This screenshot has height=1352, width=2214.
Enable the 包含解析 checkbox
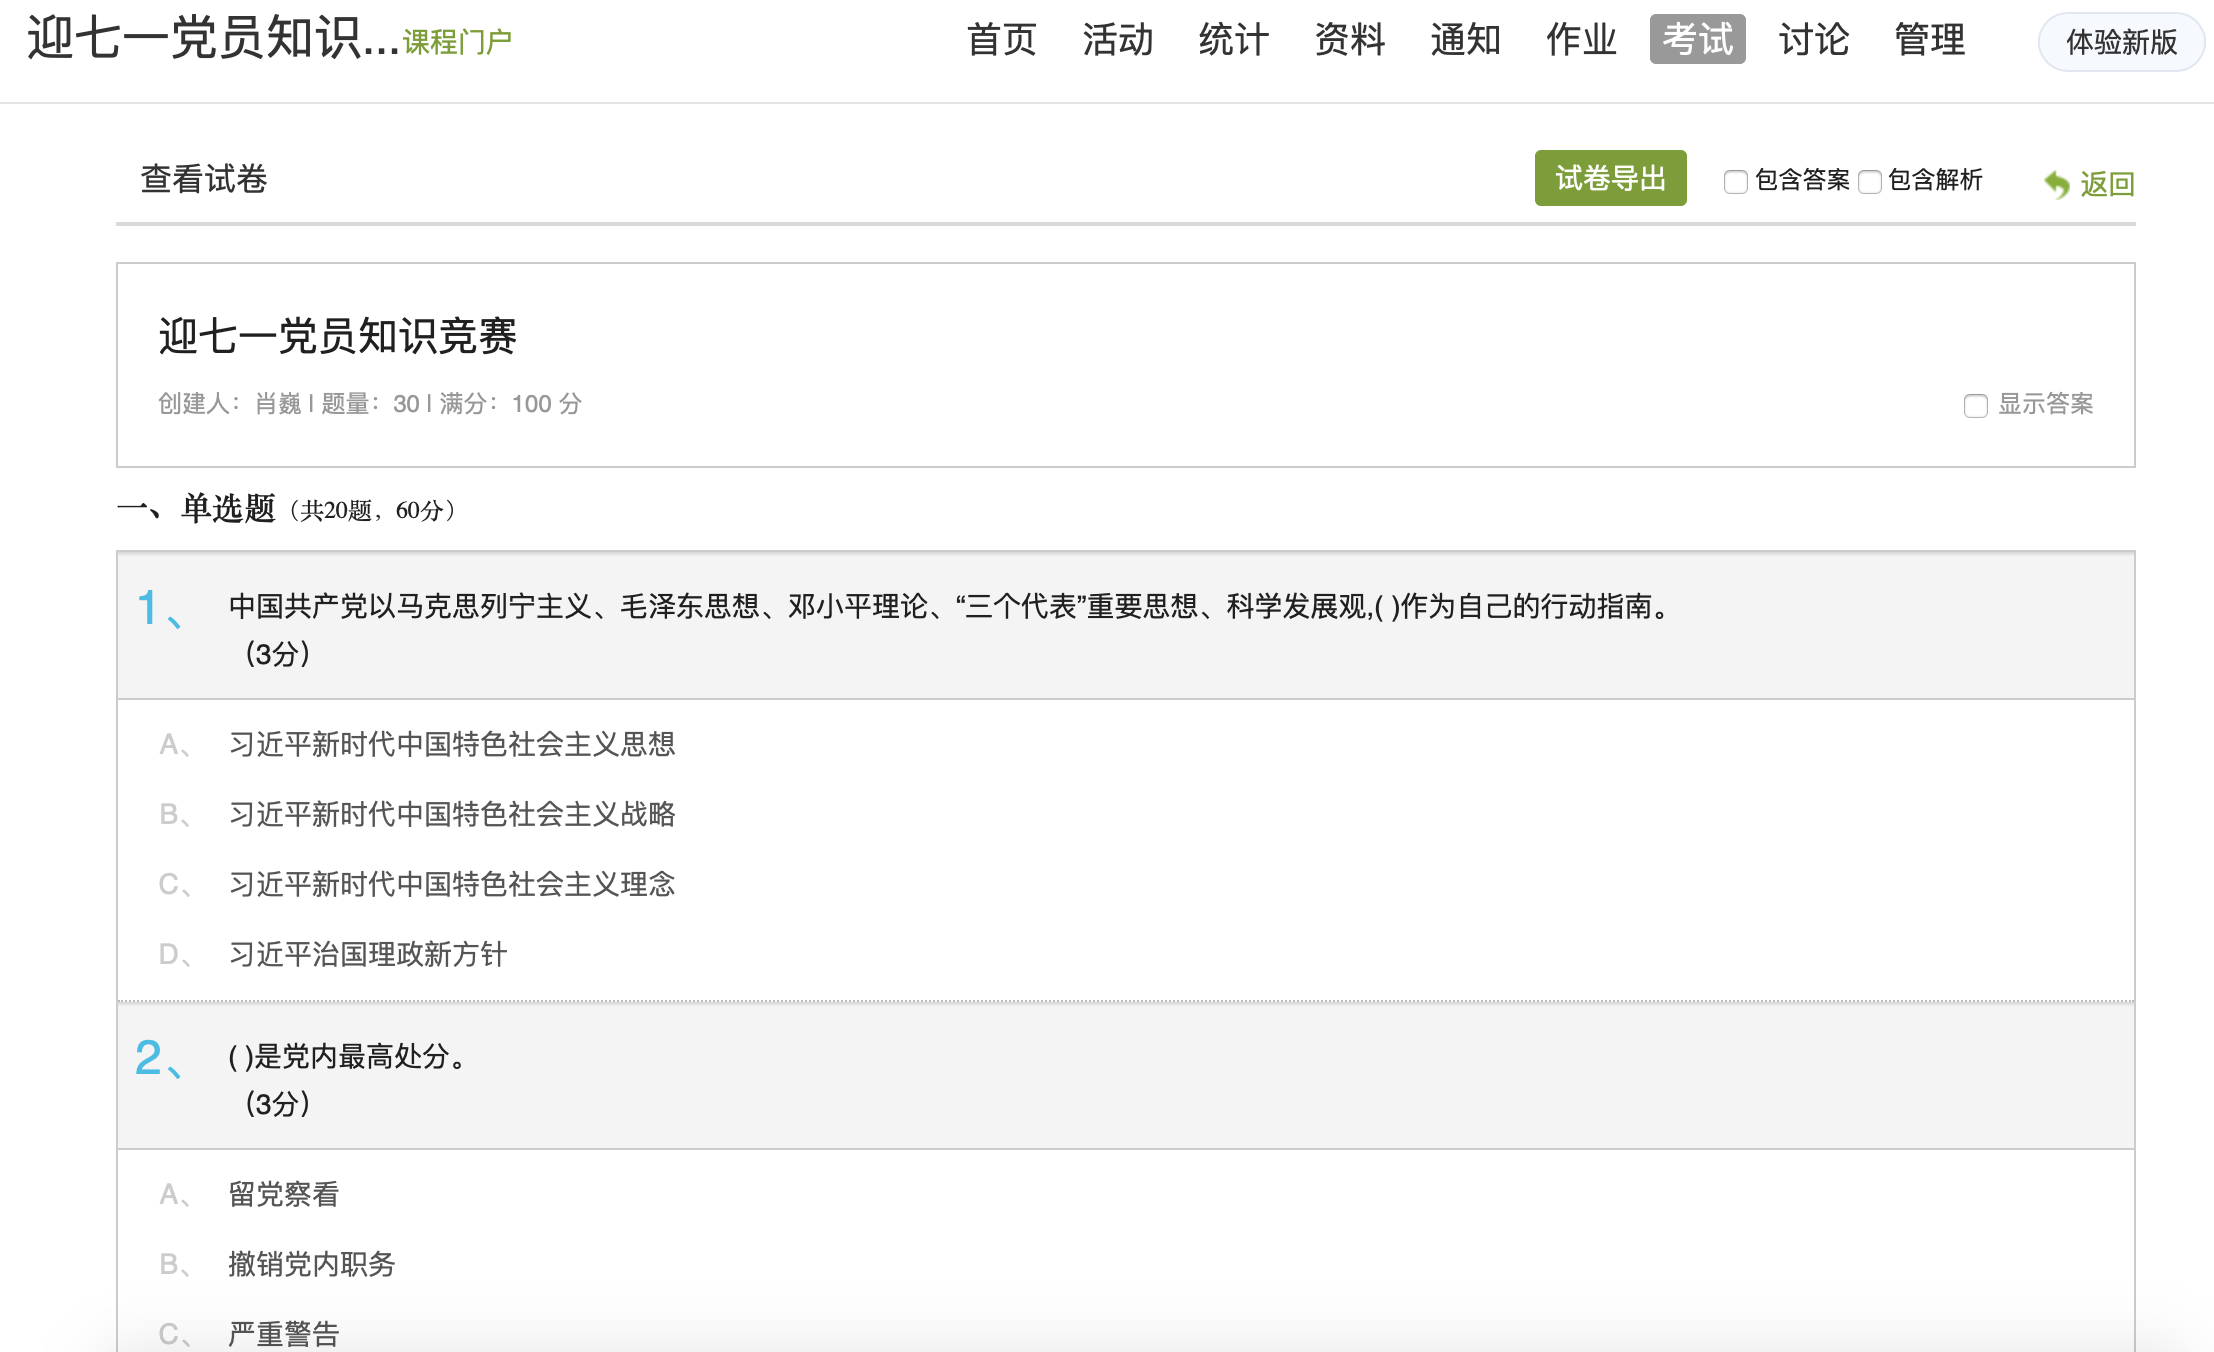pos(1870,182)
